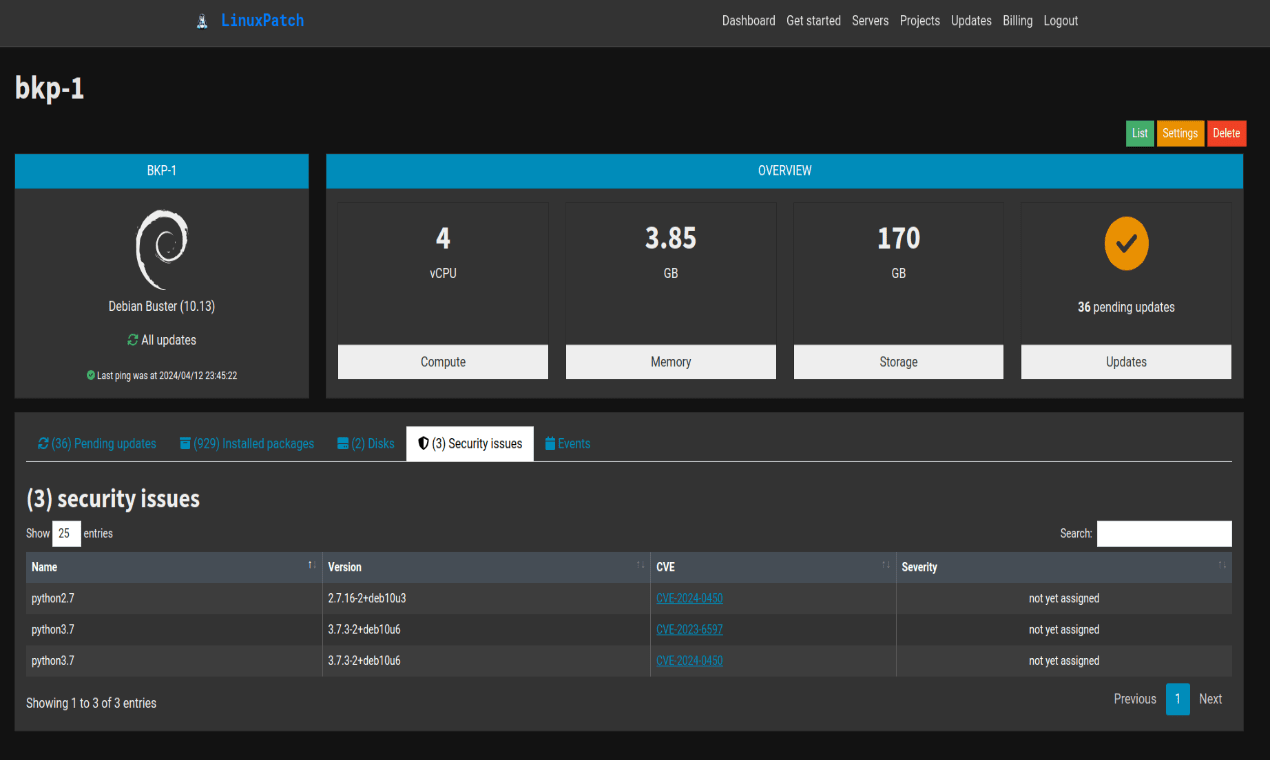Sort table by Name column arrows
Image resolution: width=1270 pixels, height=760 pixels.
[311, 567]
